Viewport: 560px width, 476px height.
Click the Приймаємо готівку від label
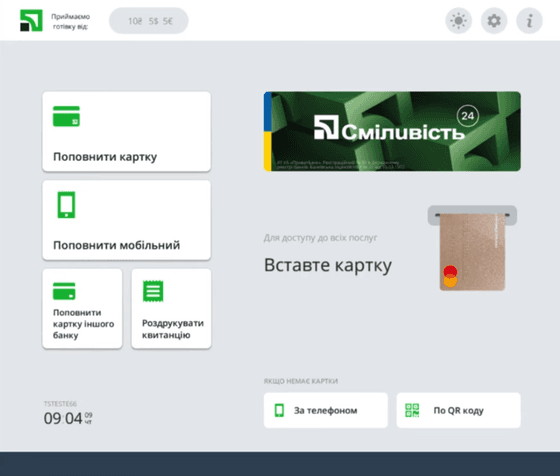coord(70,21)
